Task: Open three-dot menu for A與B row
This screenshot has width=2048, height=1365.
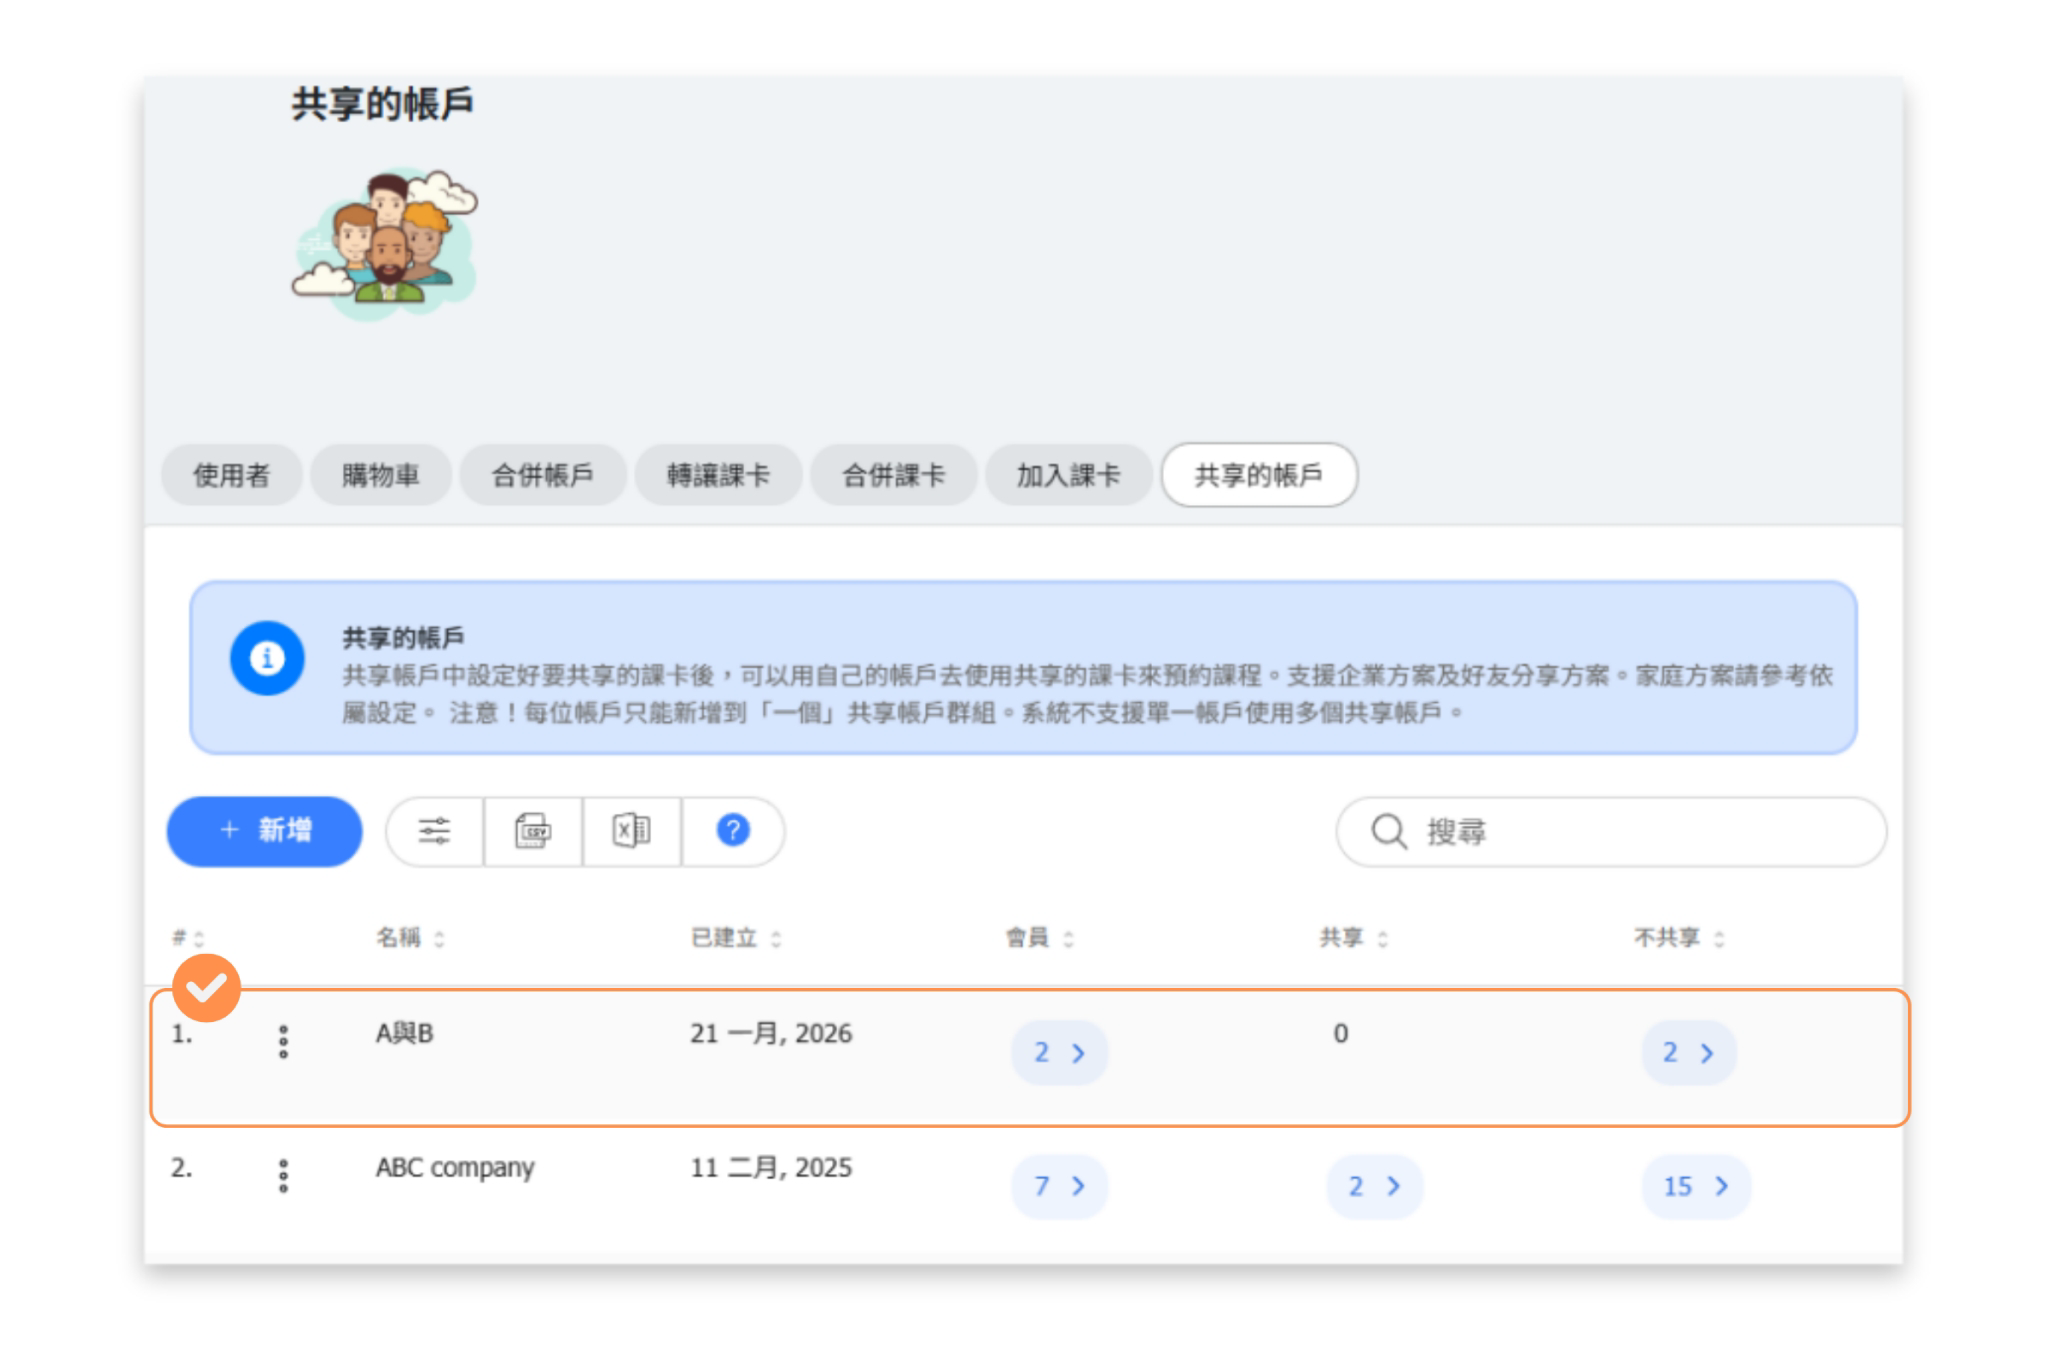Action: (283, 1042)
